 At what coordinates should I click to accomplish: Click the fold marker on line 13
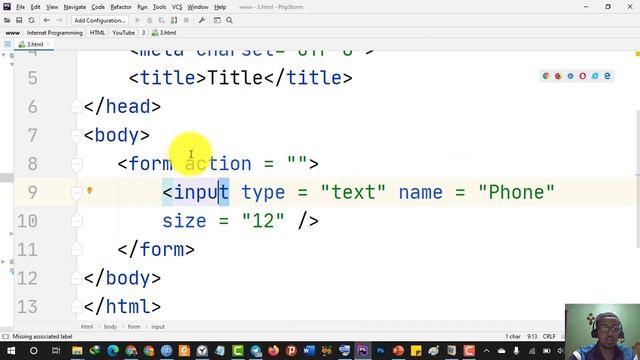77,307
